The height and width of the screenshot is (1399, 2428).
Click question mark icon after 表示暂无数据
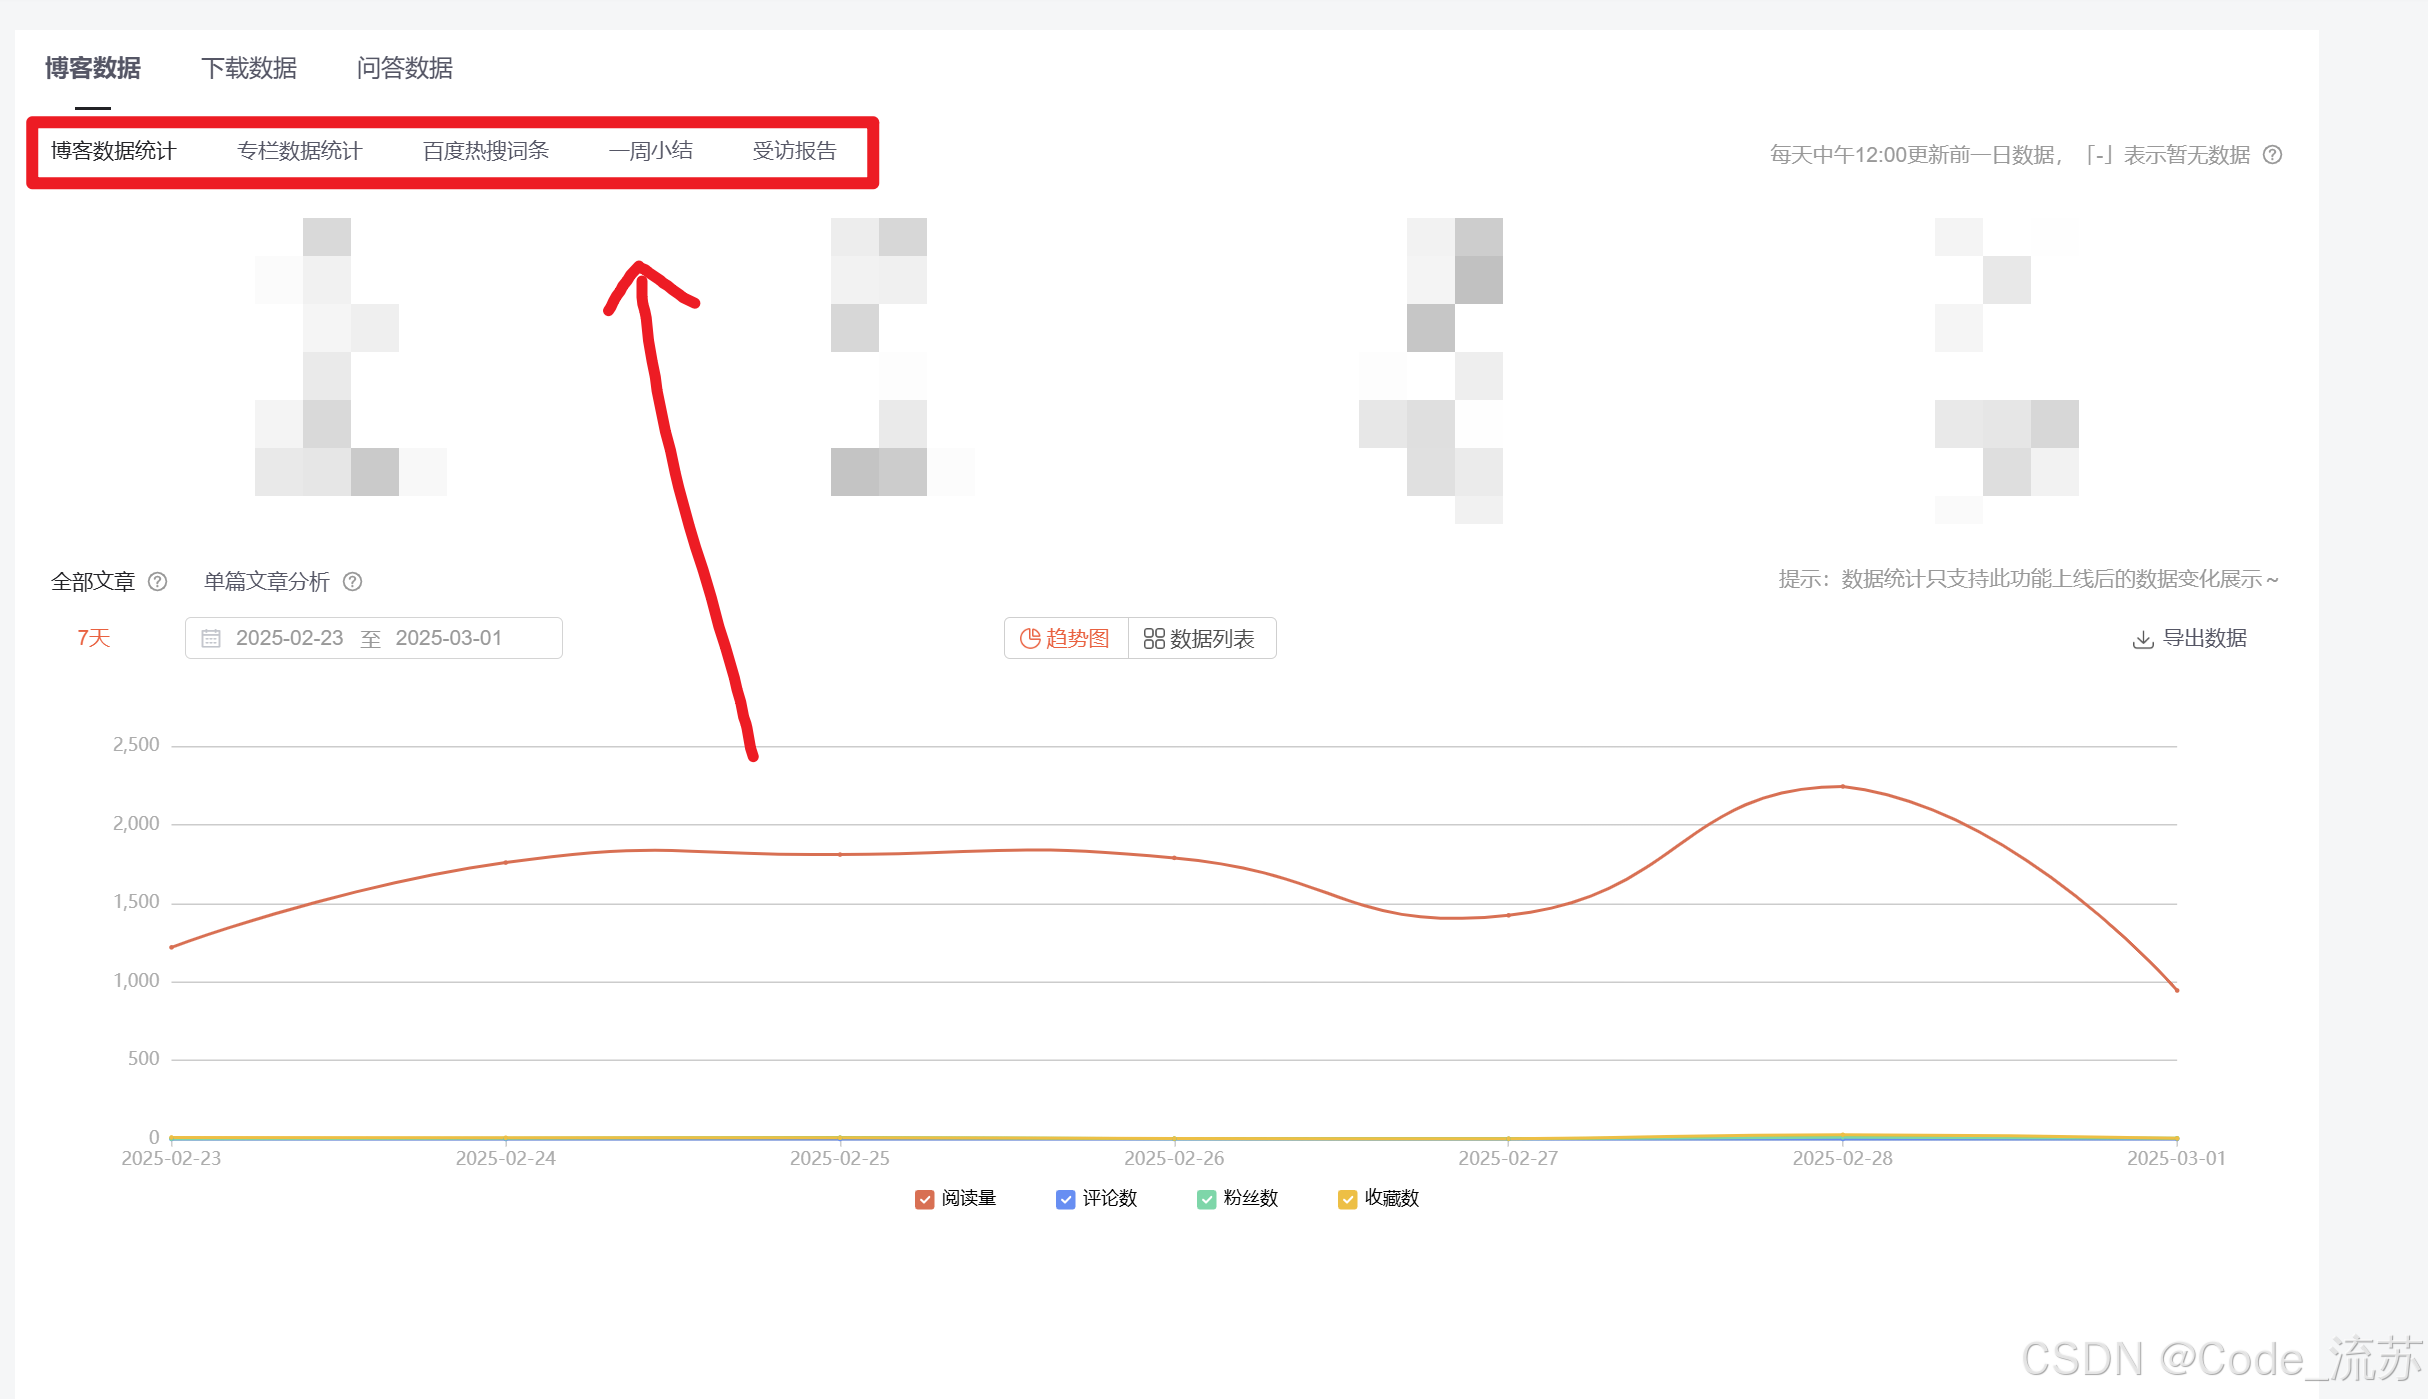[x=2272, y=155]
